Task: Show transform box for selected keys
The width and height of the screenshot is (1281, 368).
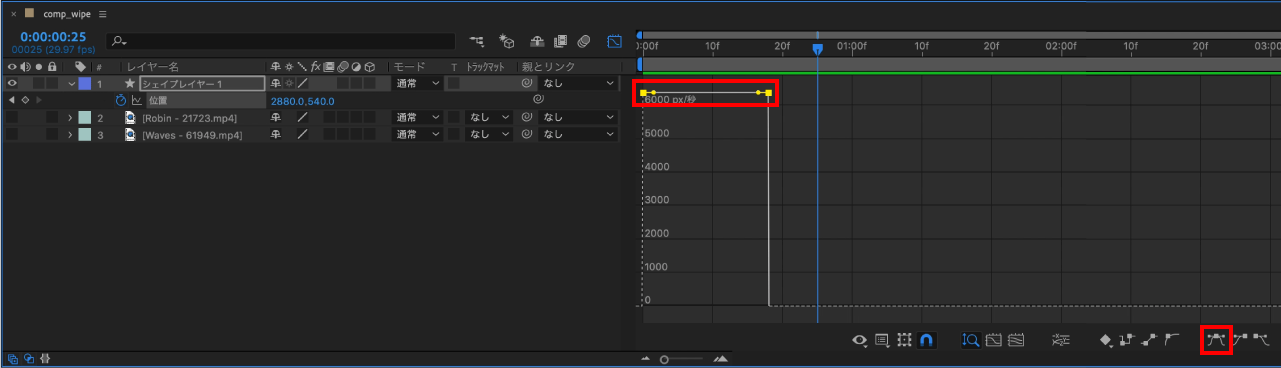Action: pos(905,340)
